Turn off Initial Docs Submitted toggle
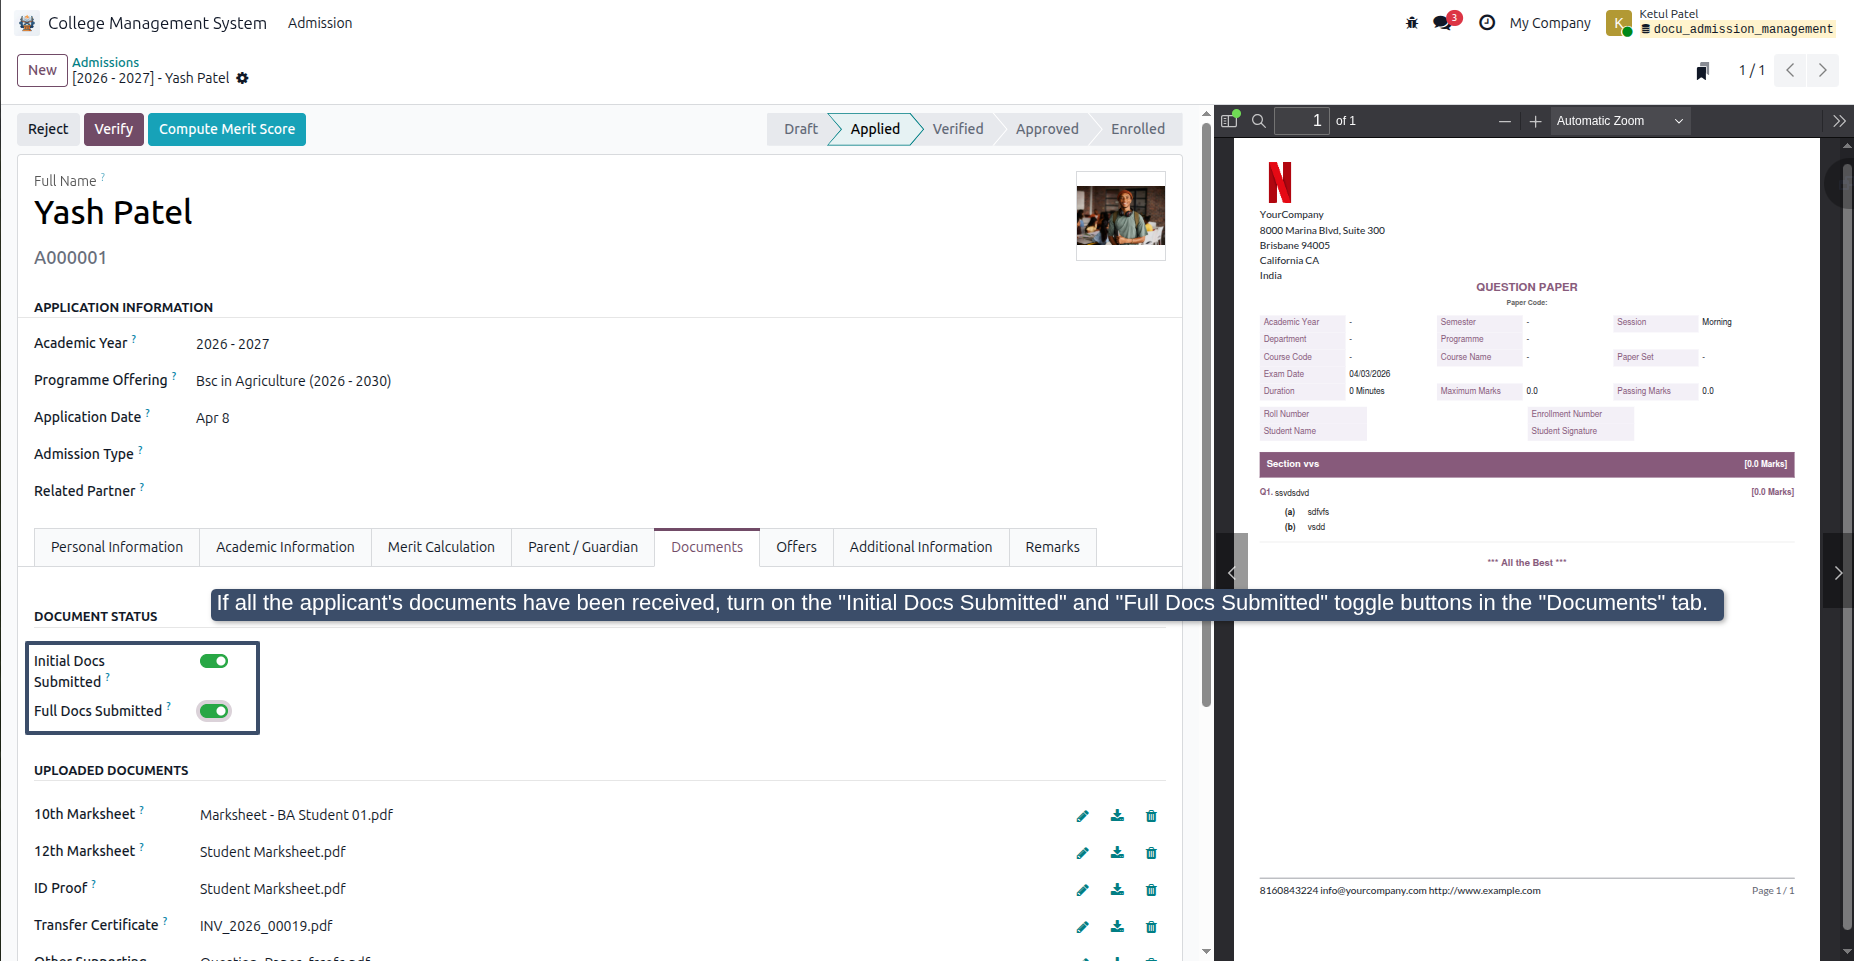 214,661
